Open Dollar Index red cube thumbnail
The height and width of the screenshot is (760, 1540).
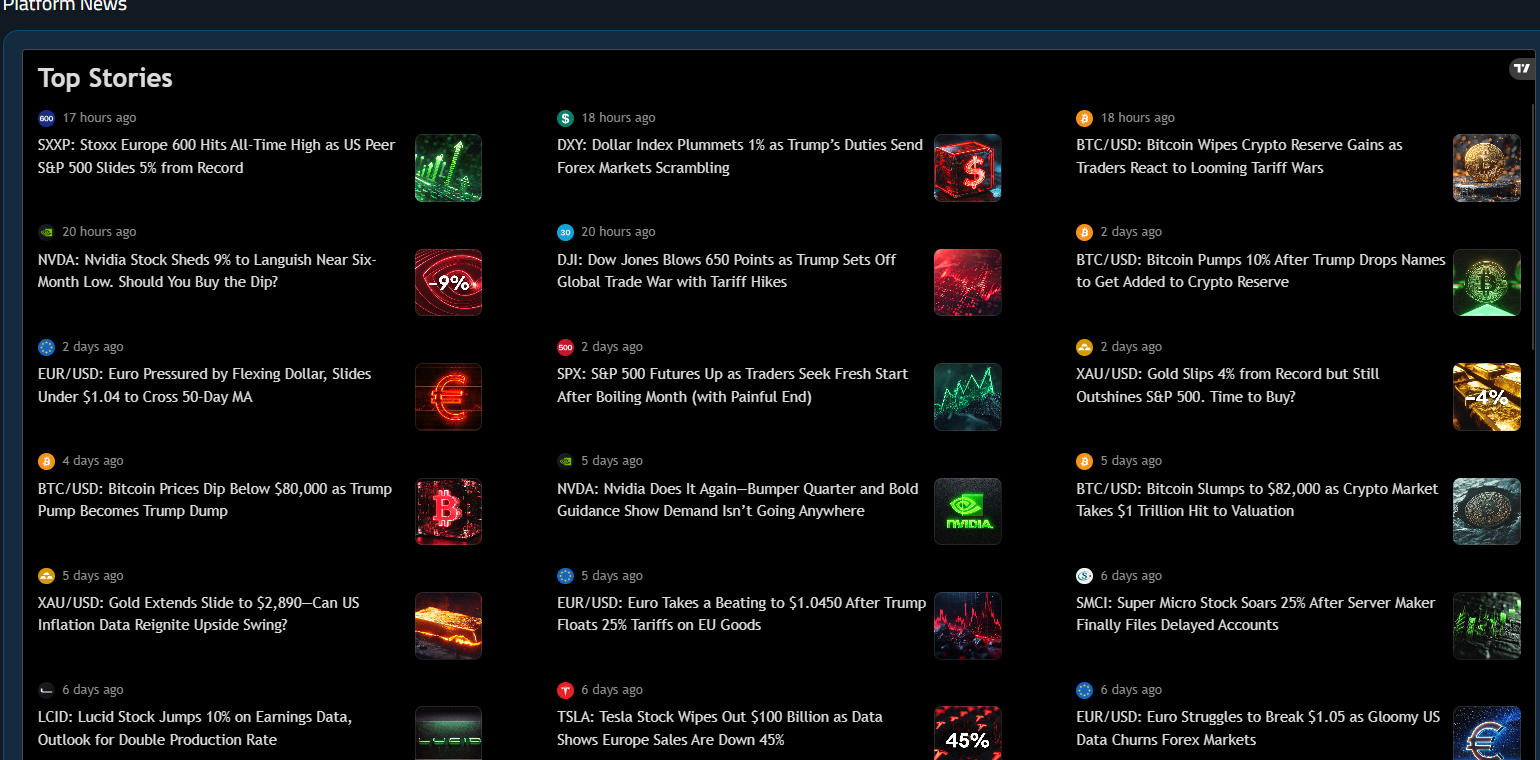coord(967,168)
